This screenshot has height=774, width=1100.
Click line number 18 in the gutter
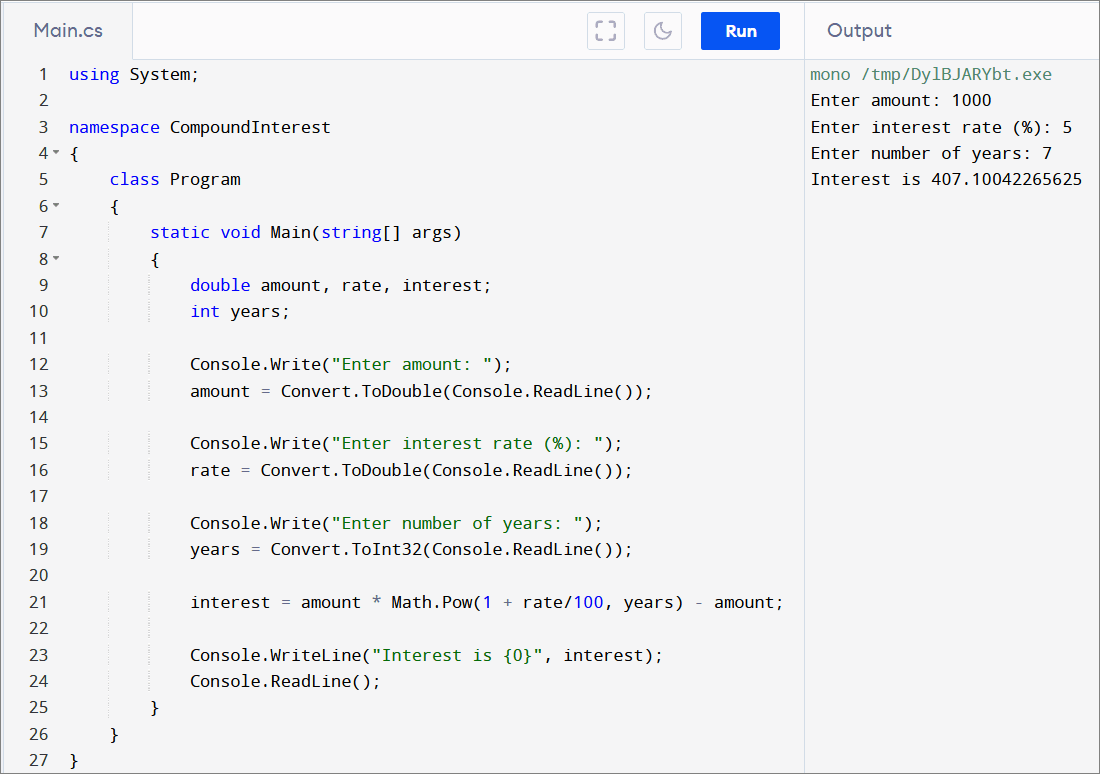click(x=39, y=523)
